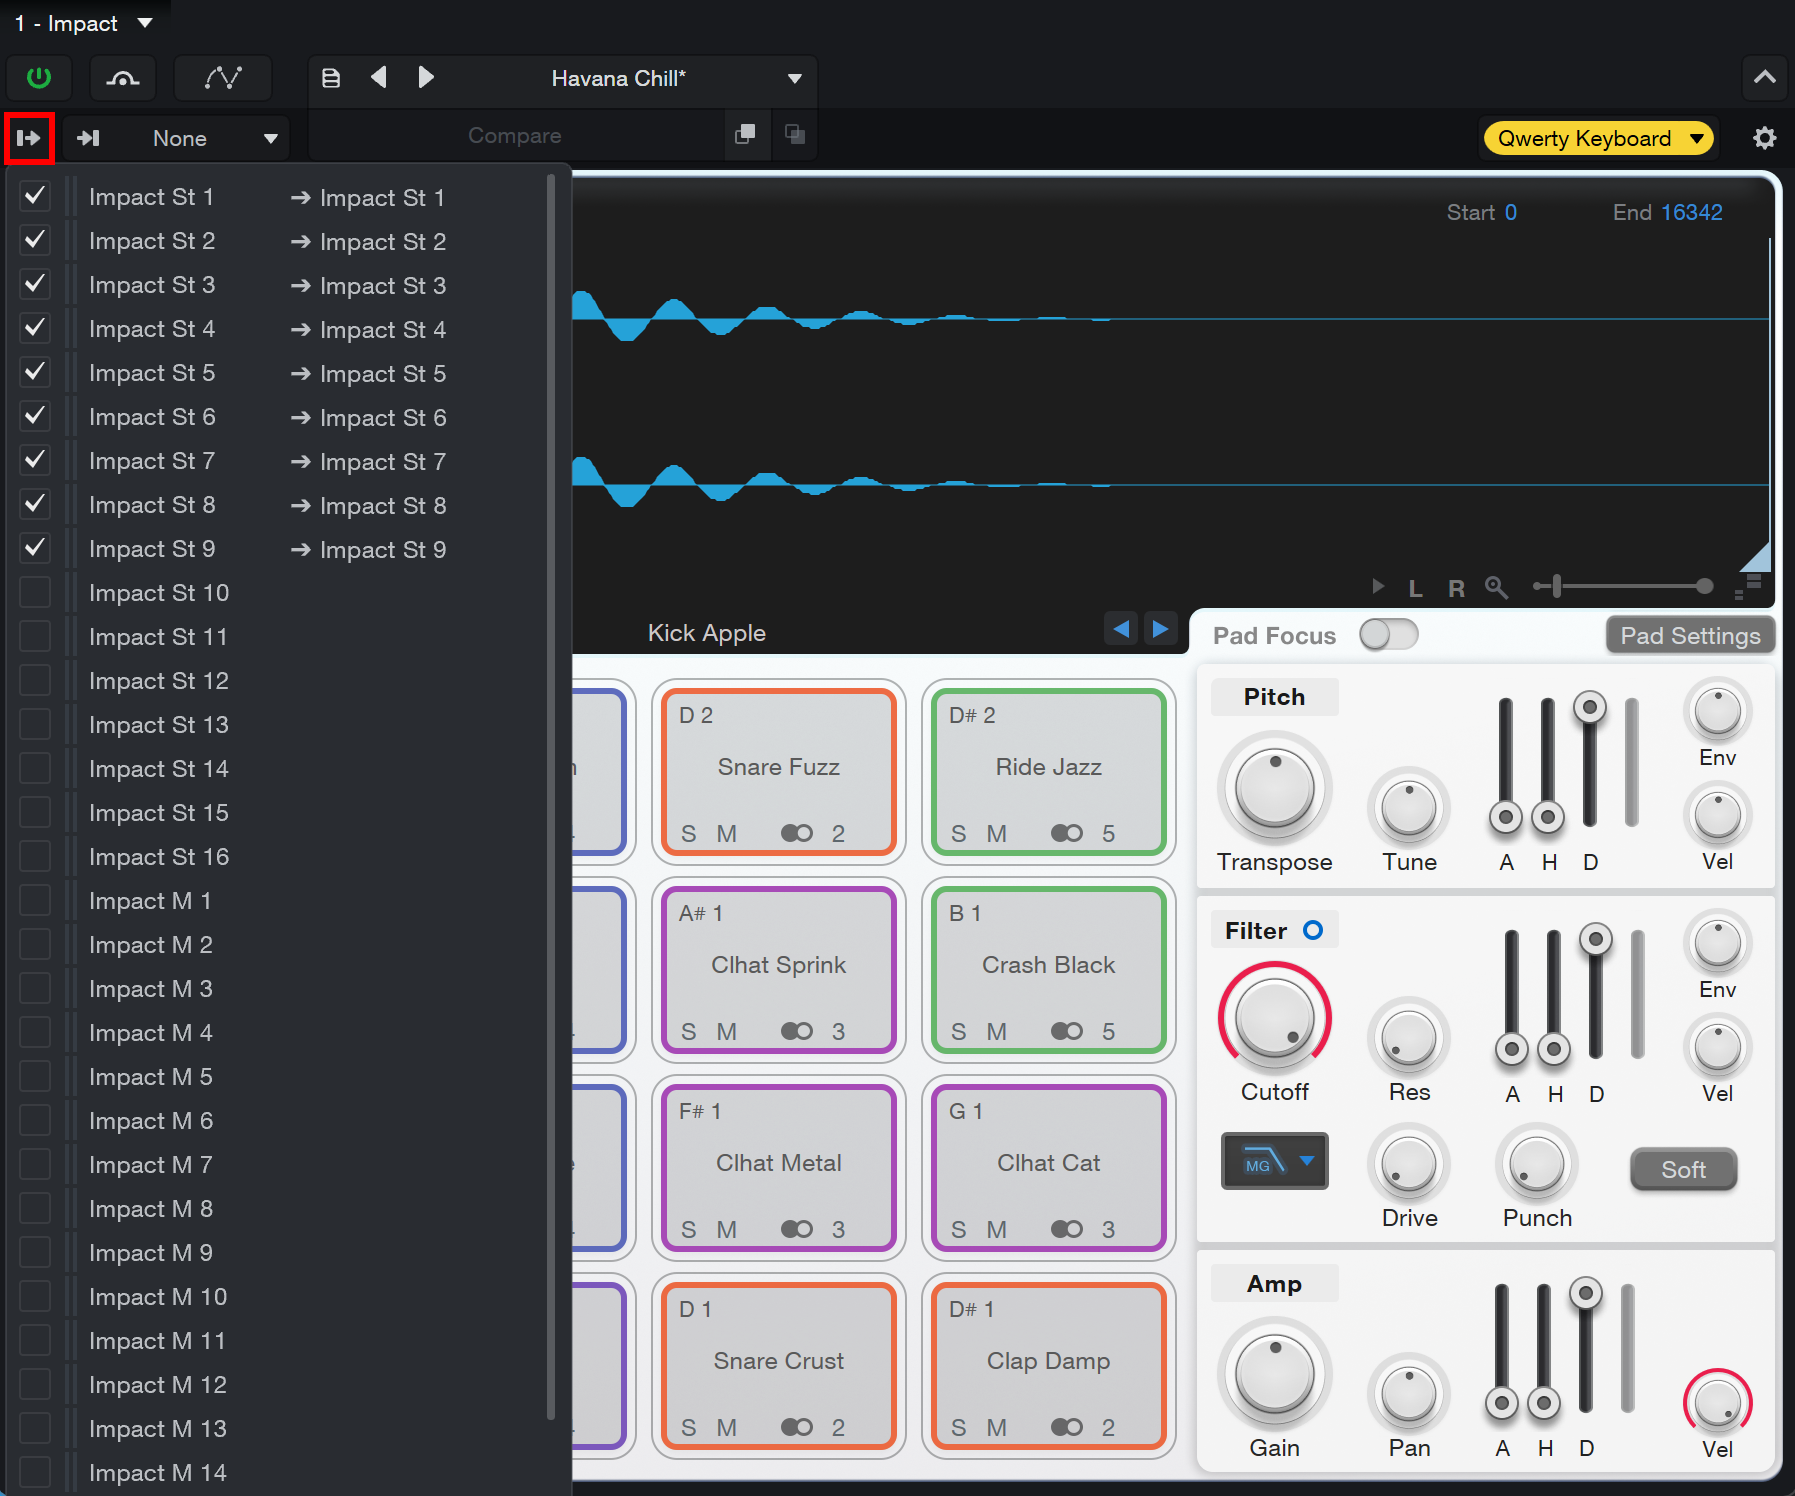Load the next preset arrow

(426, 77)
